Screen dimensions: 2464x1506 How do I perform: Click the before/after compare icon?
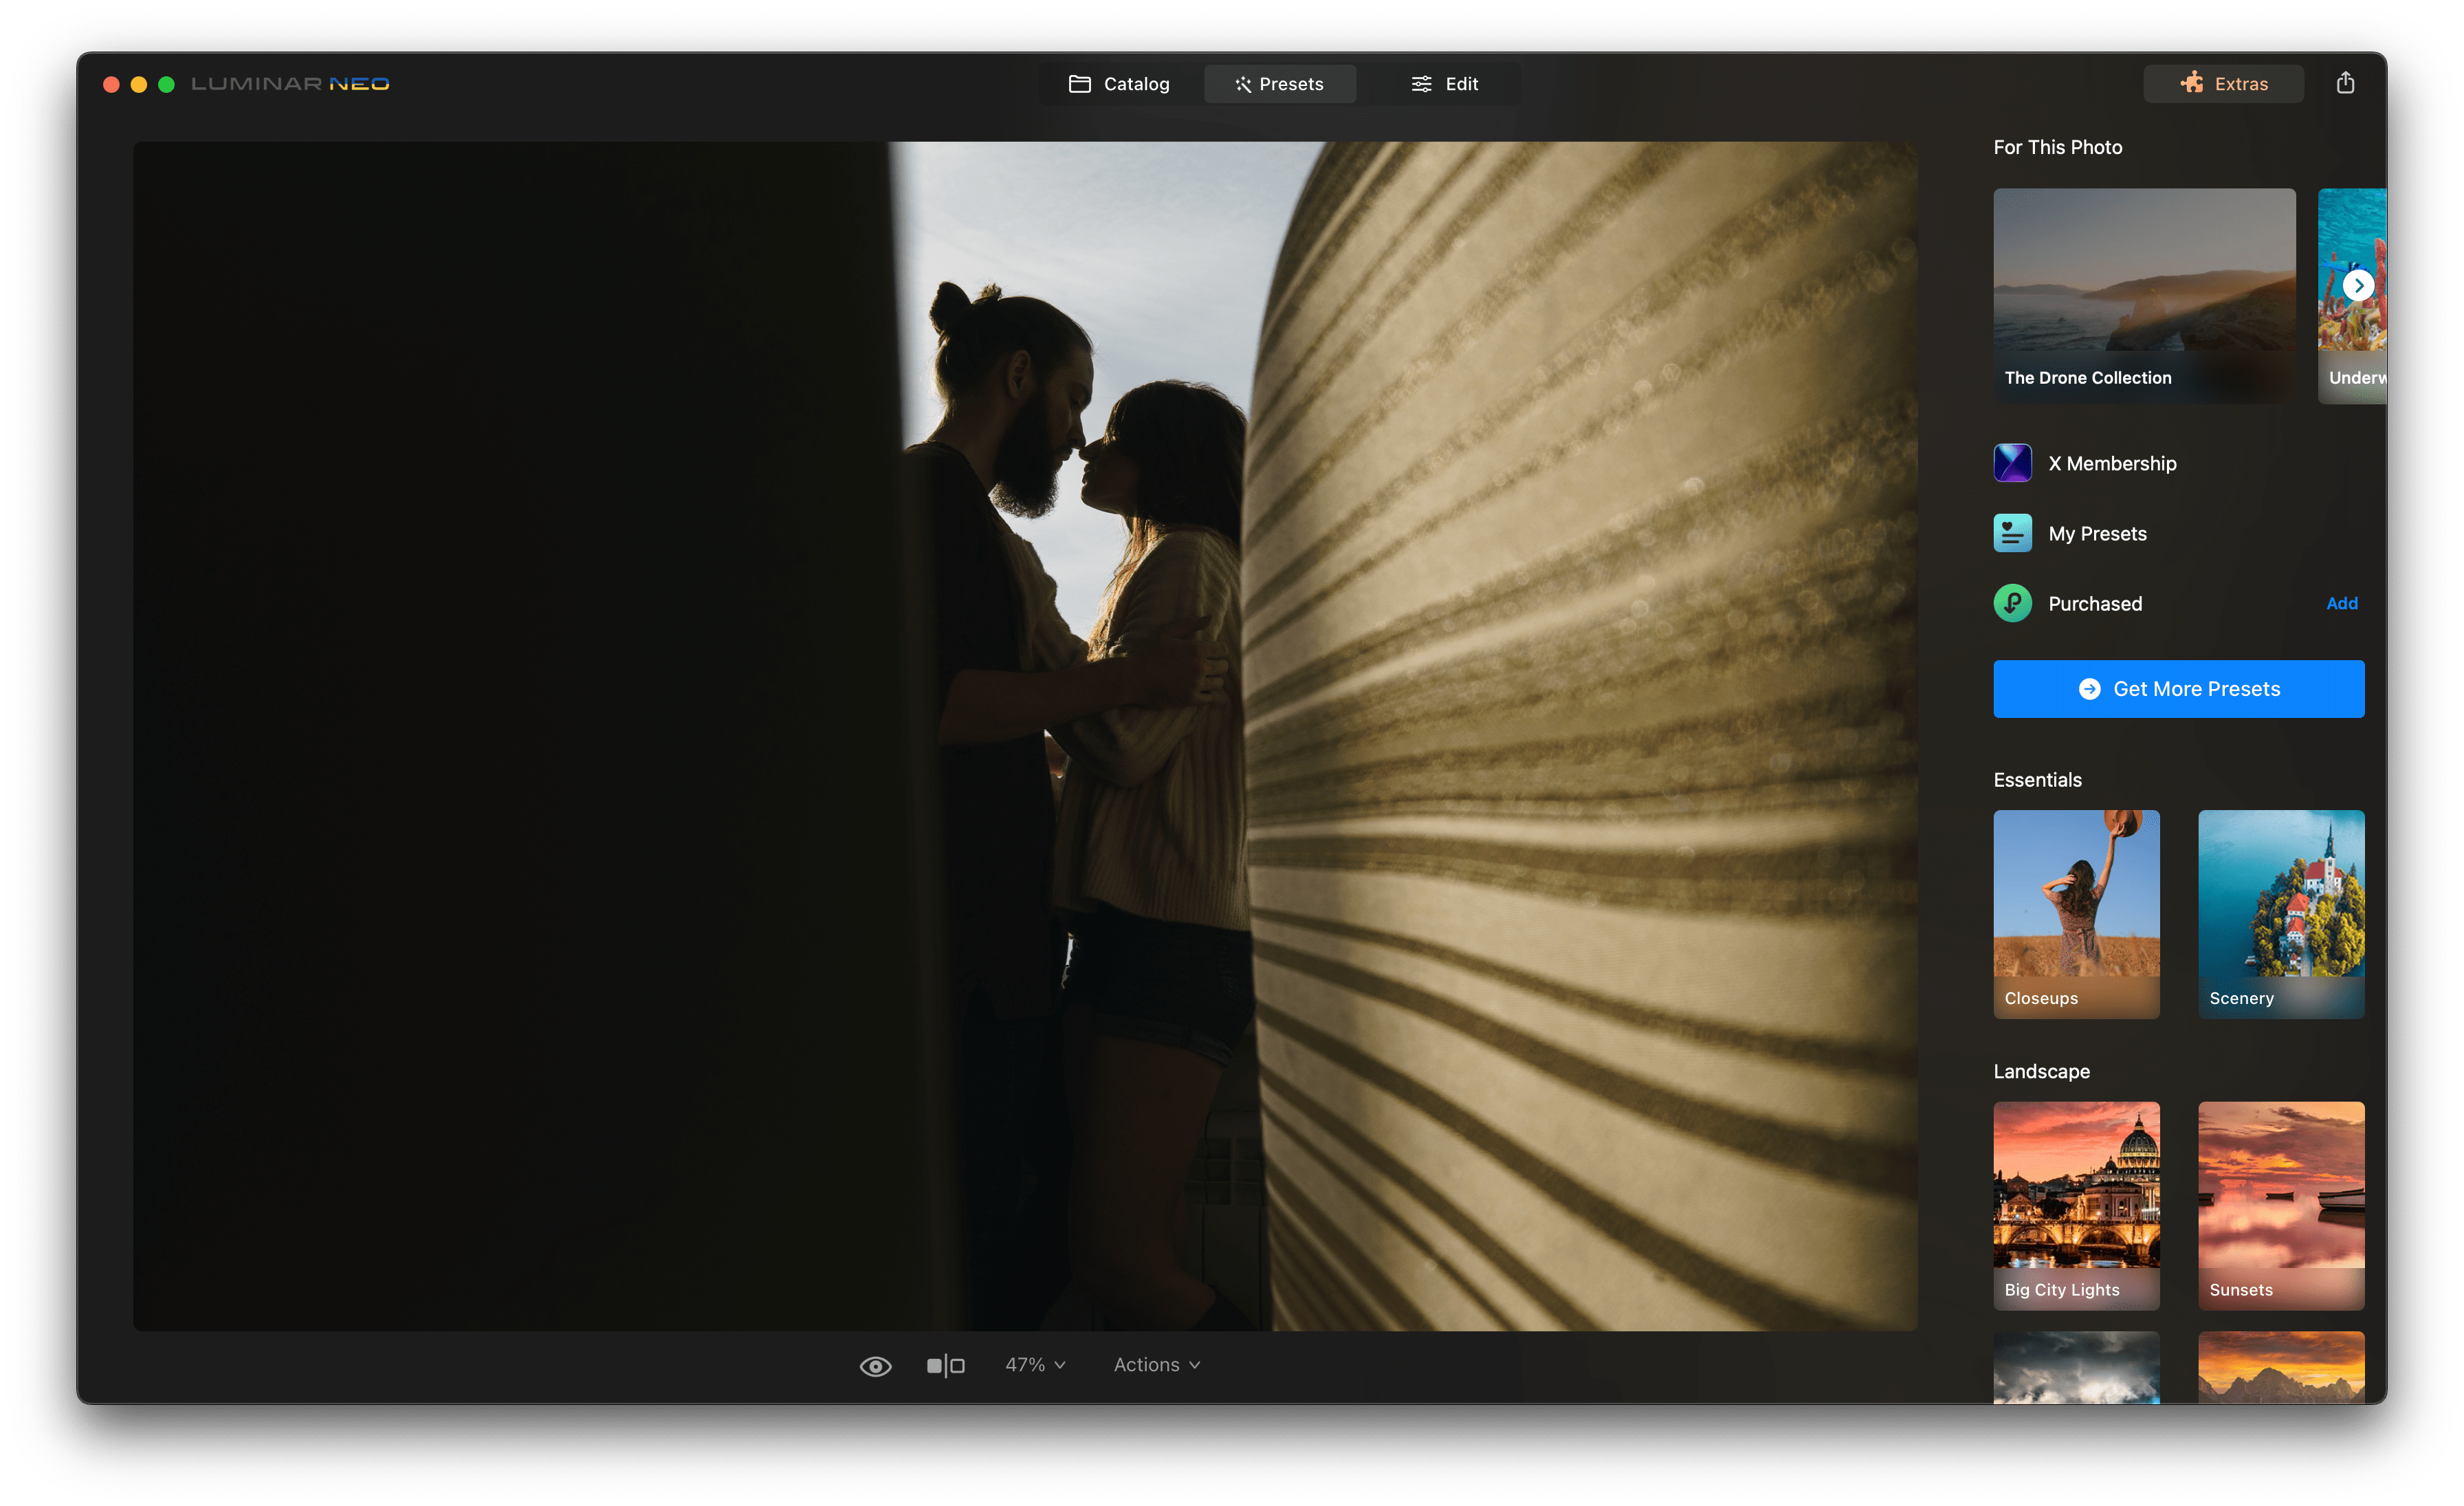pos(945,1365)
